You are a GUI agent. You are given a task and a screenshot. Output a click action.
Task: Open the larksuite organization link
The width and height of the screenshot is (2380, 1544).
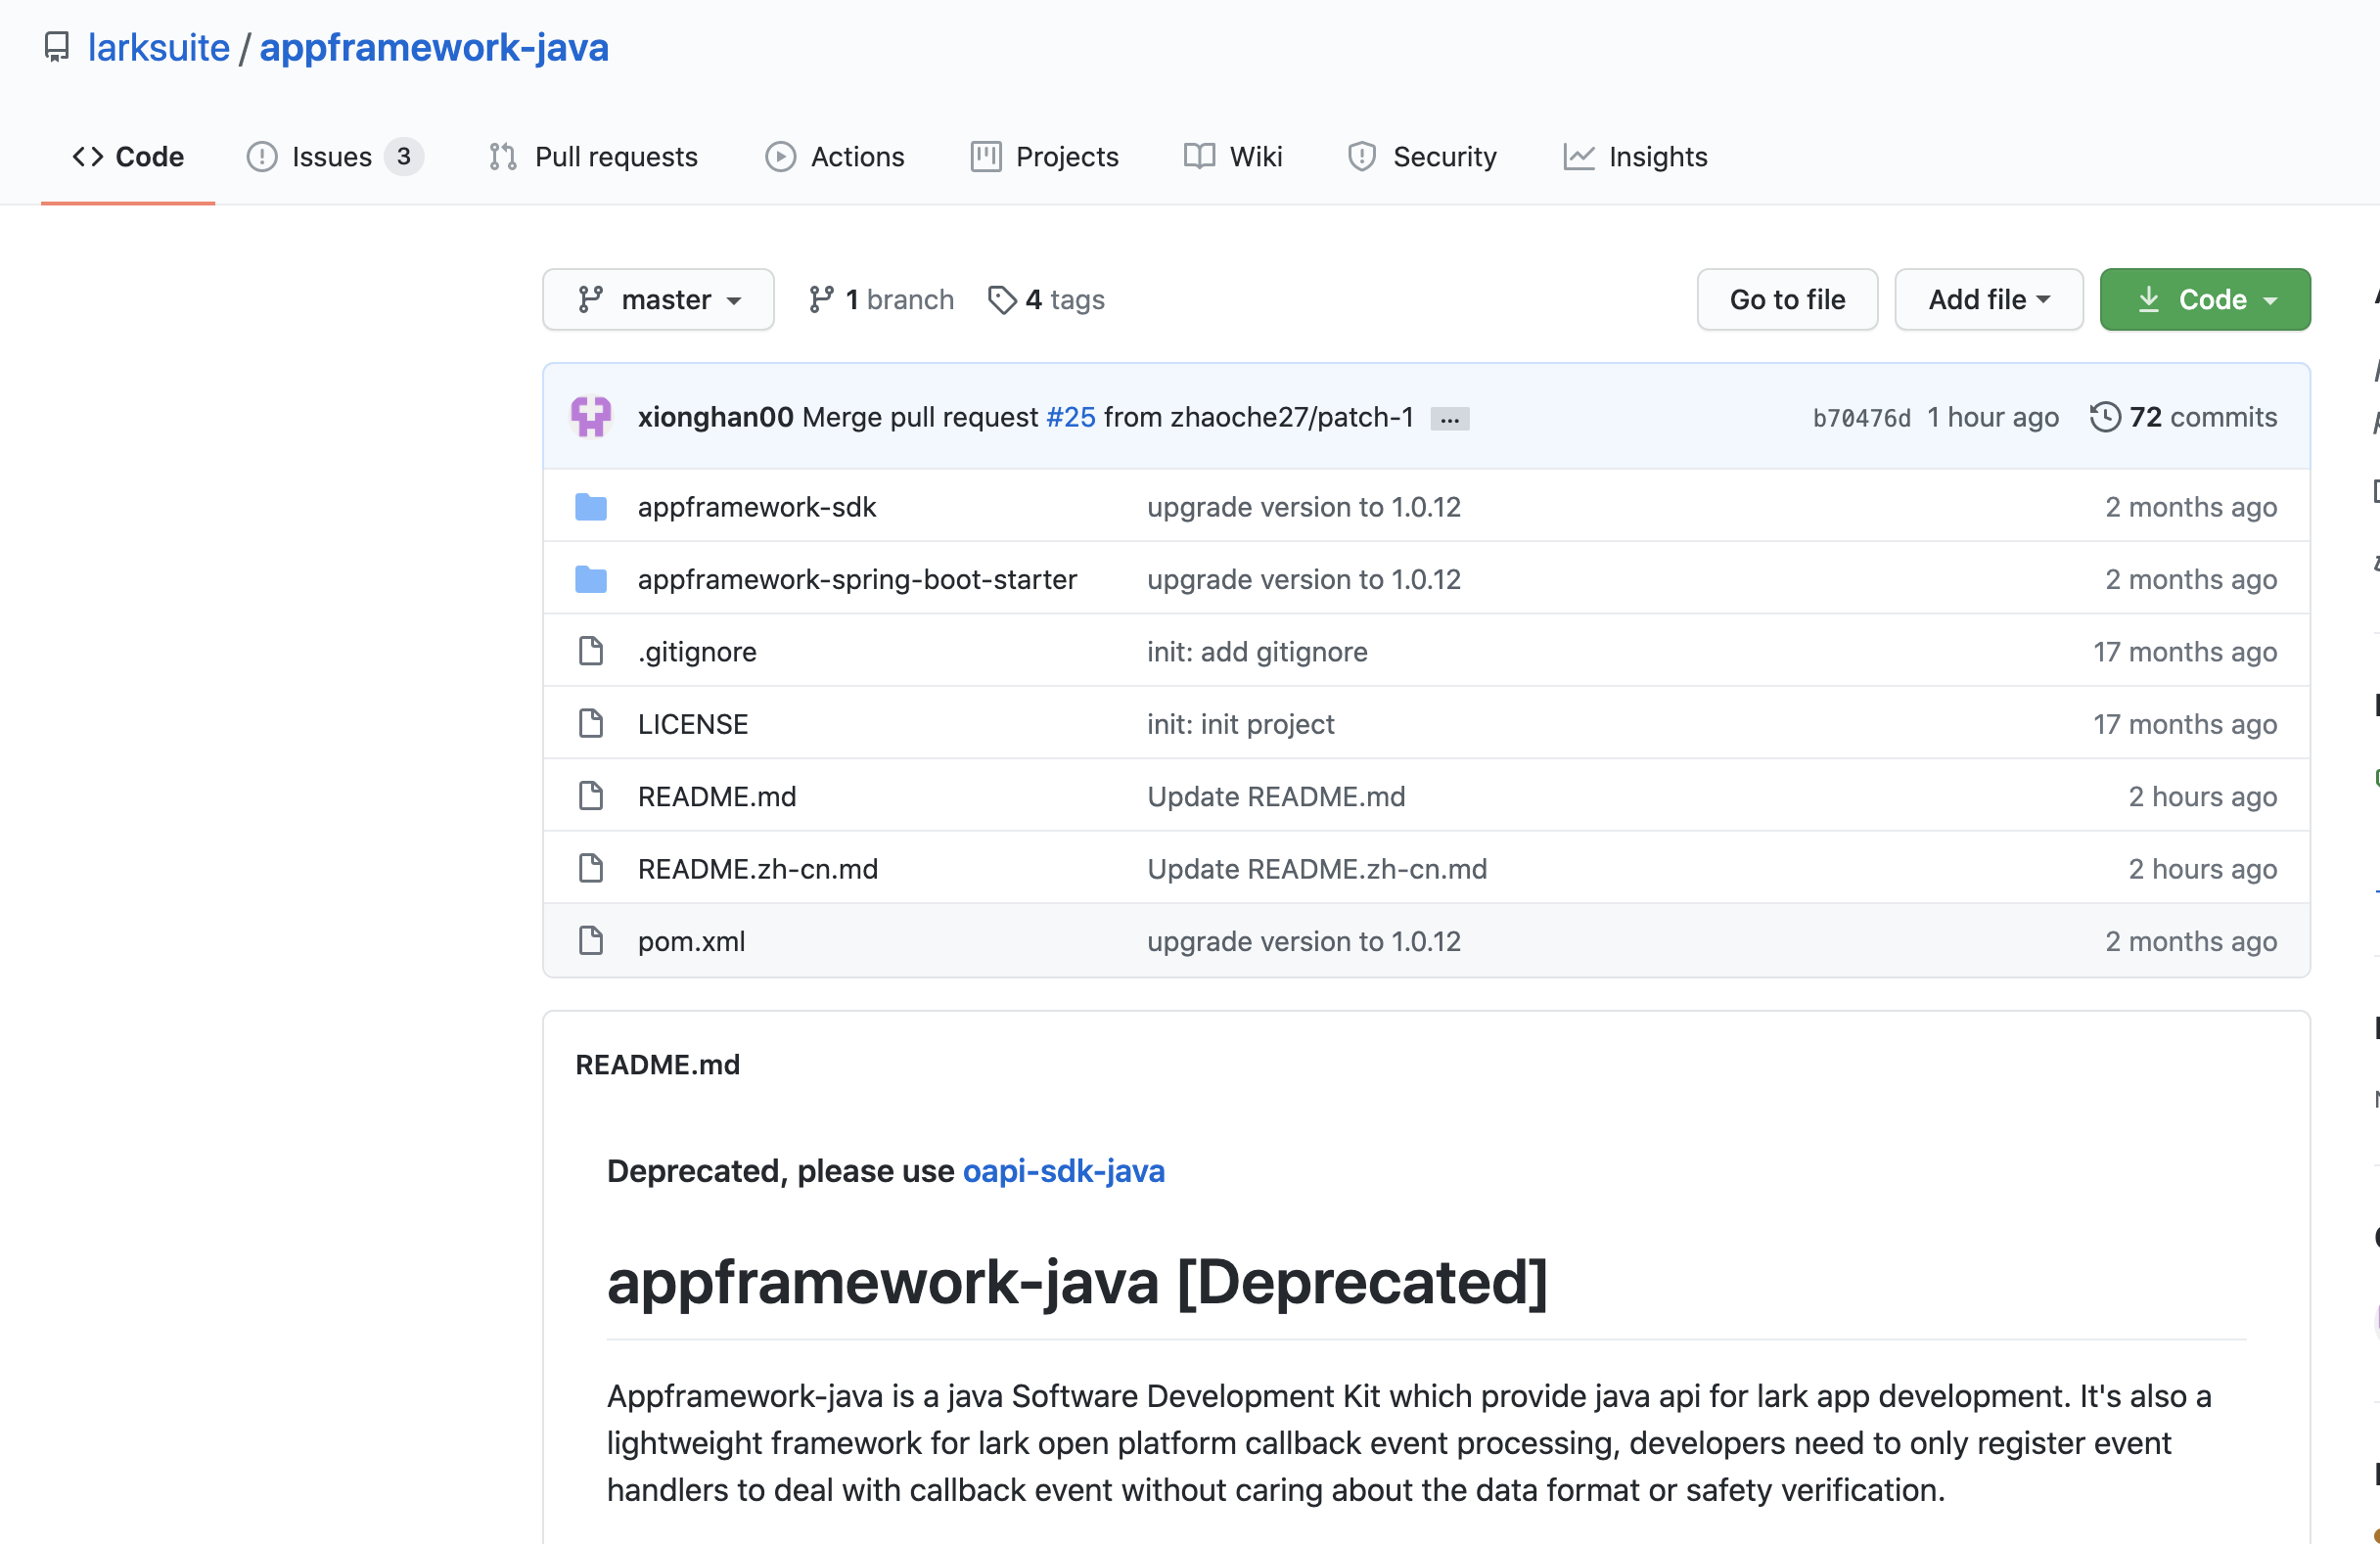coord(159,47)
